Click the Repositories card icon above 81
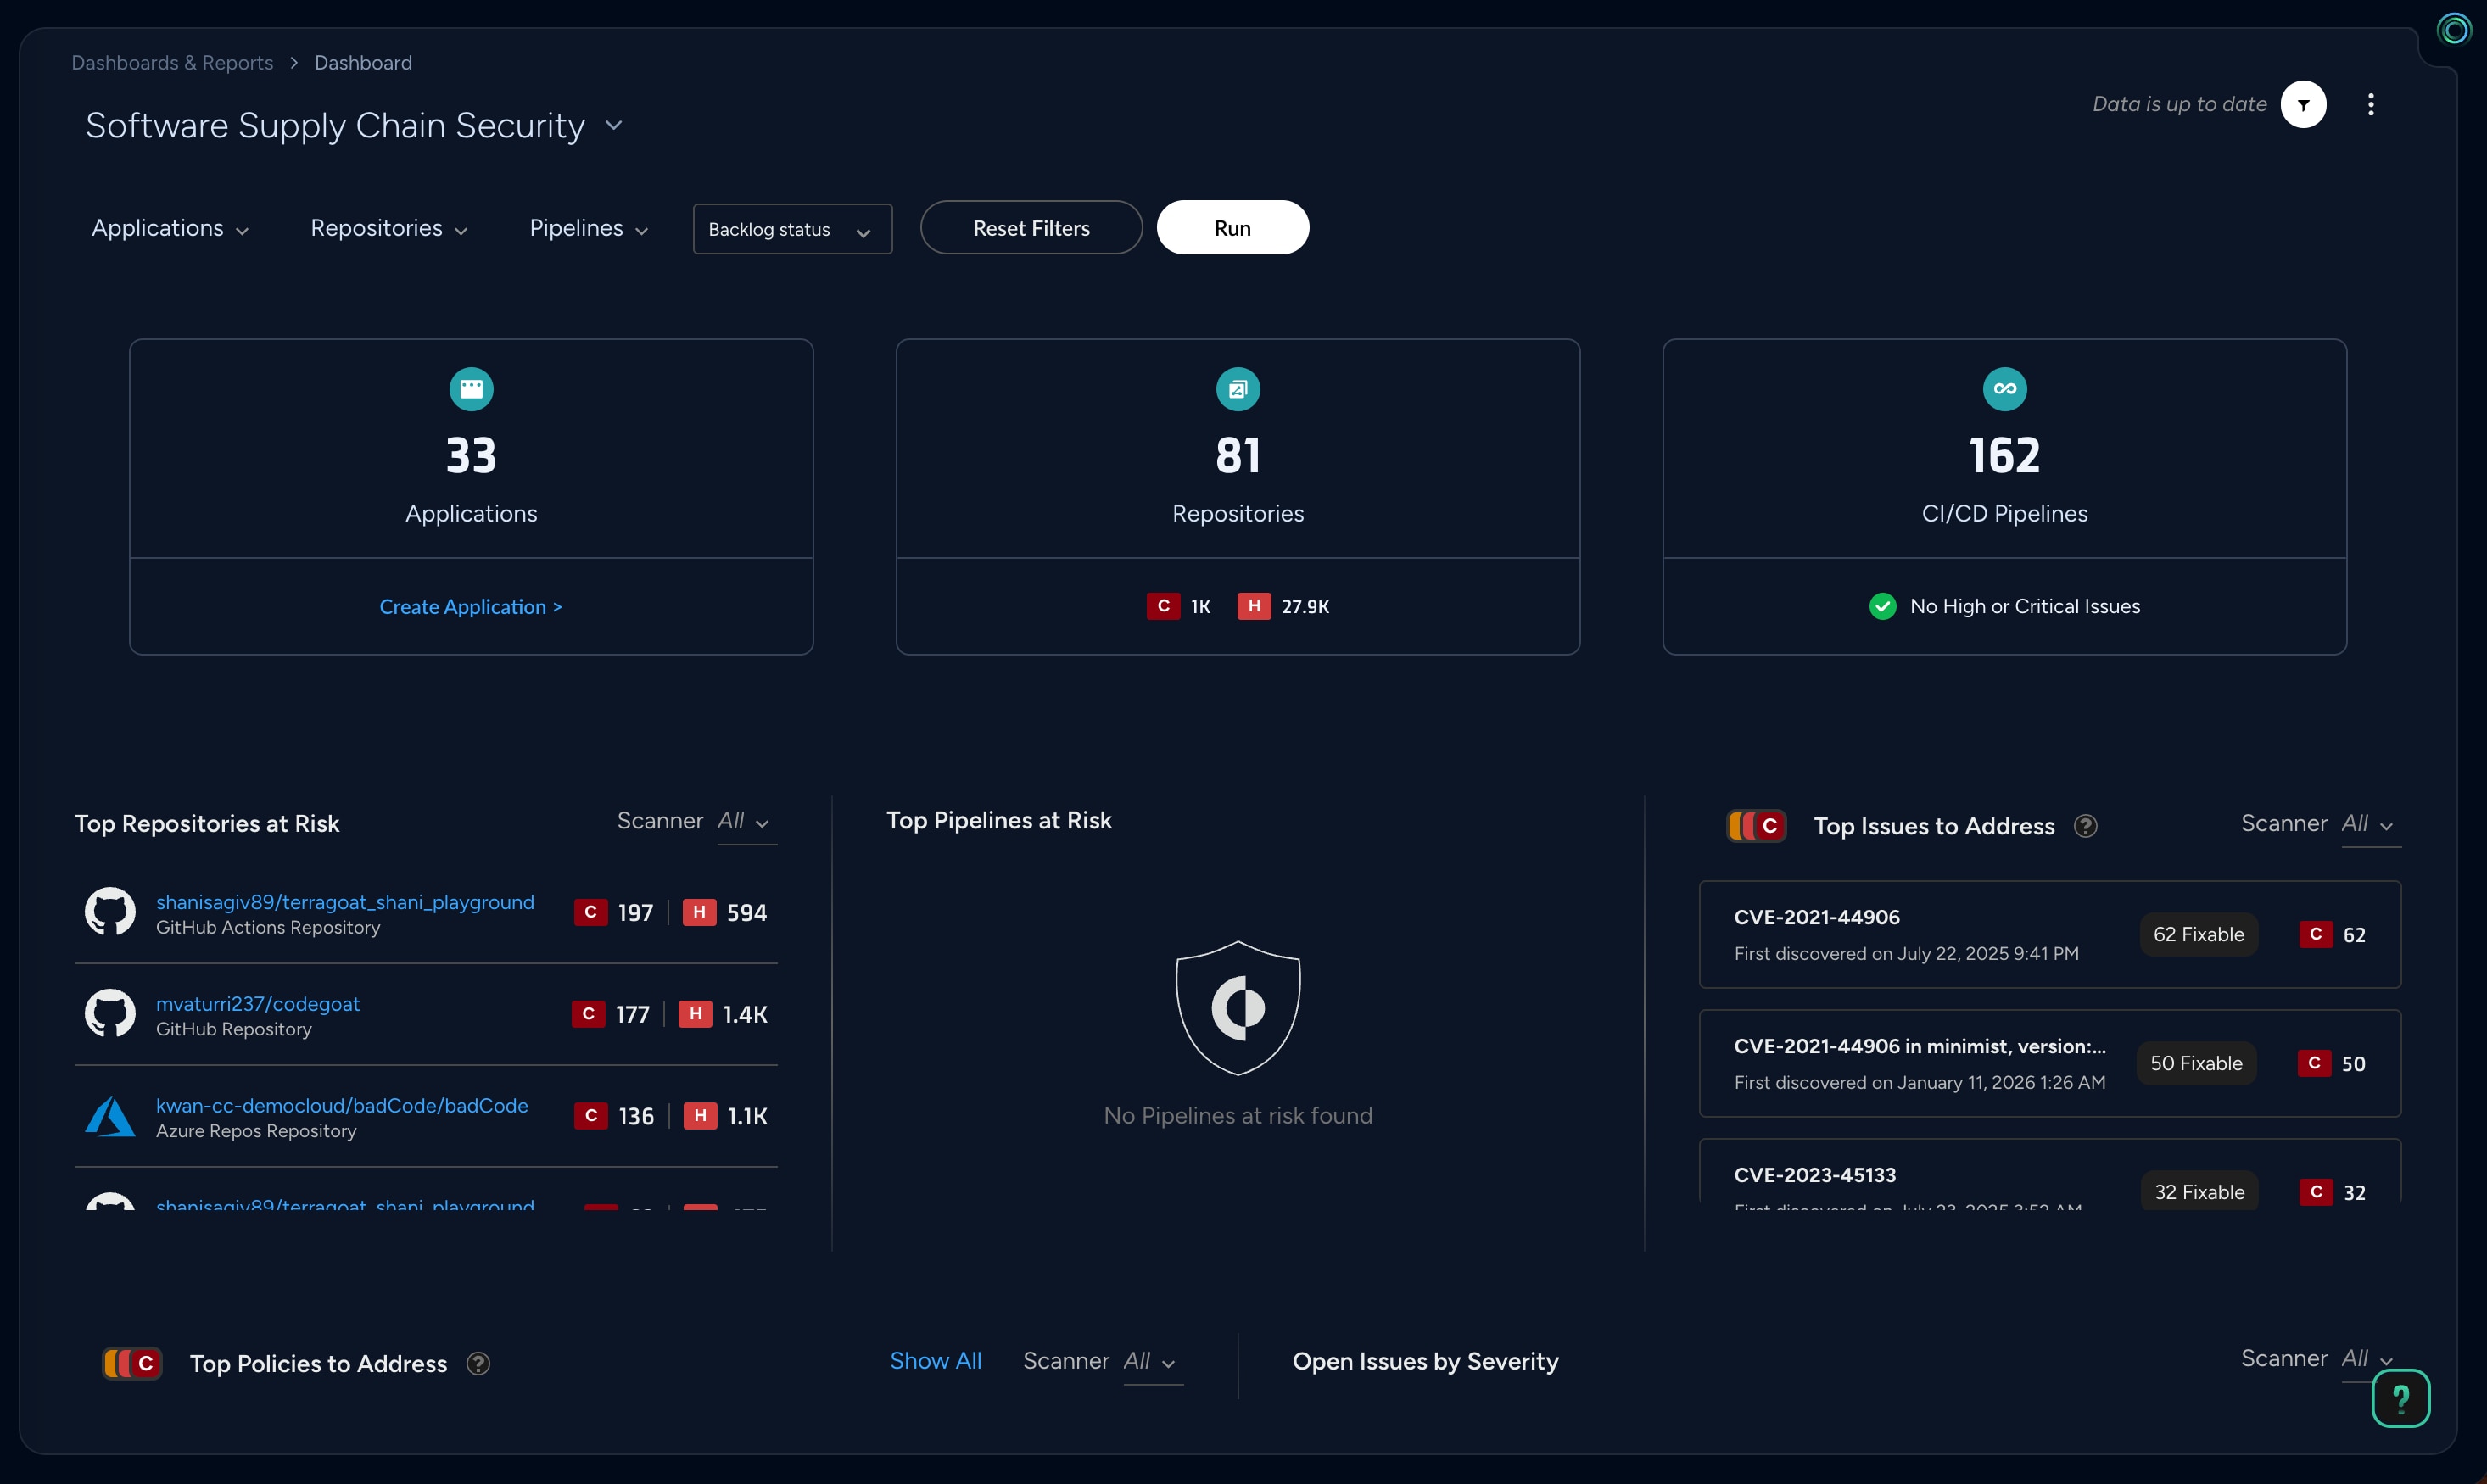 (1237, 389)
